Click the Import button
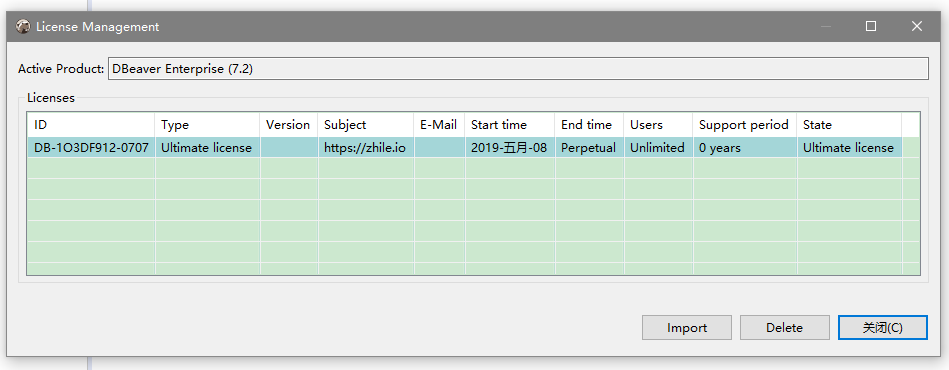Screen dimensions: 949x370 click(687, 328)
